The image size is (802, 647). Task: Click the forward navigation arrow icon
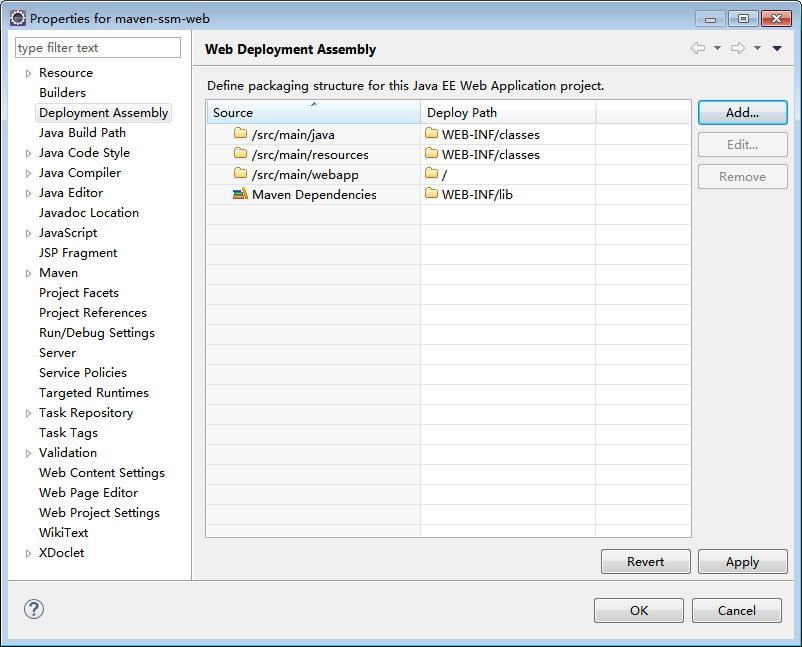click(738, 48)
